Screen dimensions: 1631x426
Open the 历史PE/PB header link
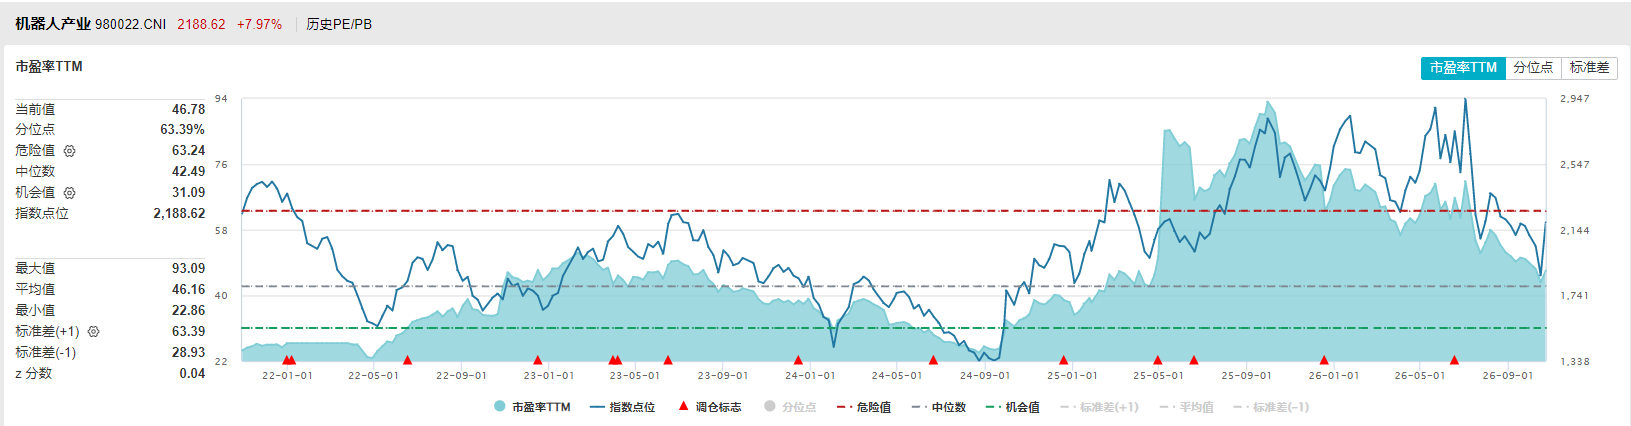pyautogui.click(x=339, y=24)
